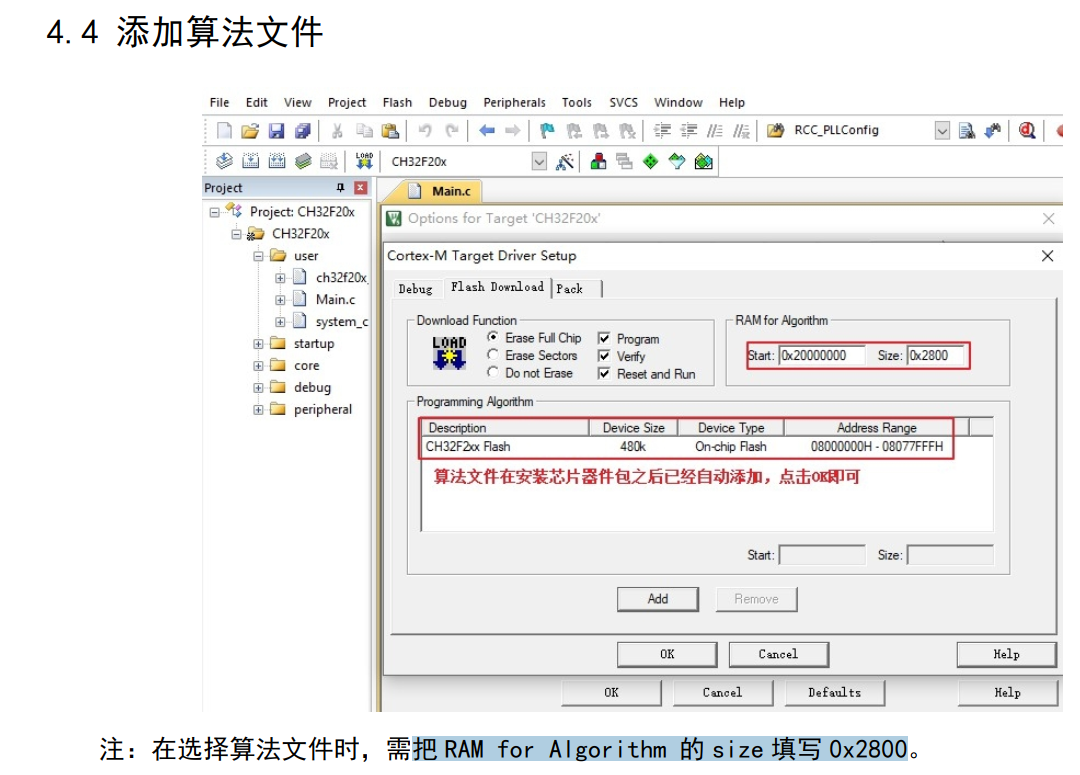
Task: Click the Insert Bookmark flag icon
Action: pos(547,131)
